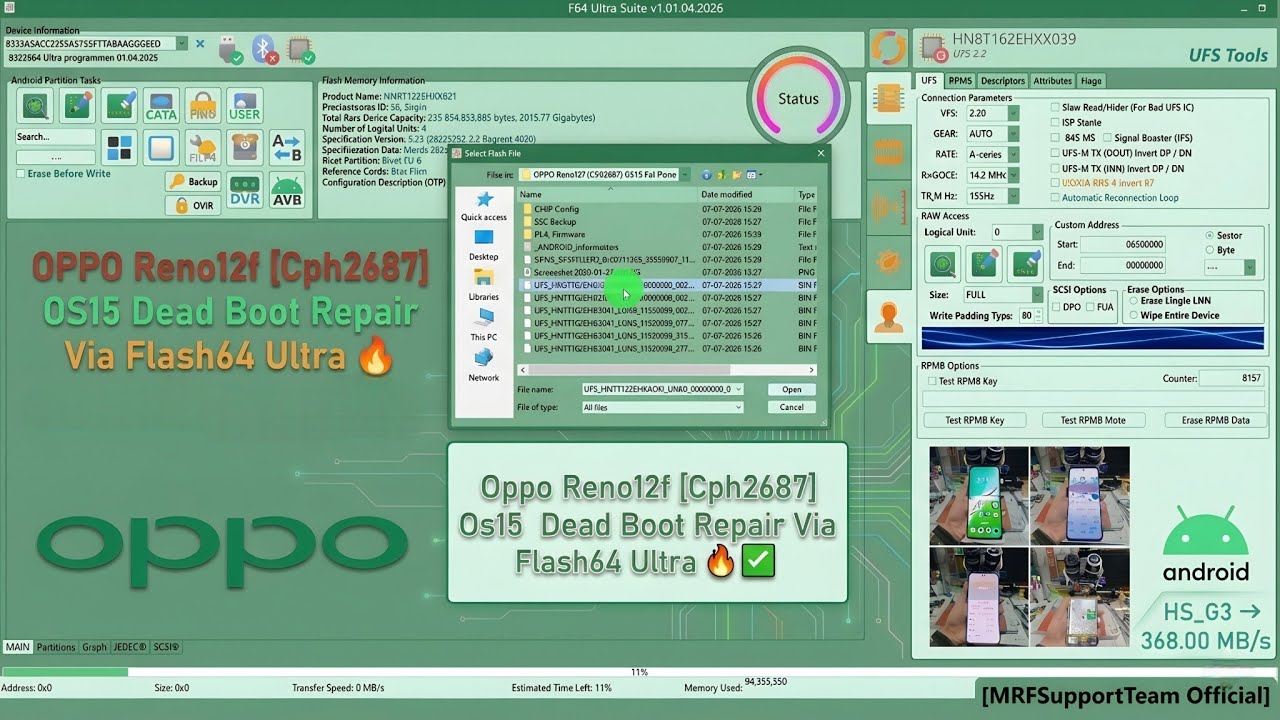Click the file dialog horizontal scrollbar

(666, 369)
